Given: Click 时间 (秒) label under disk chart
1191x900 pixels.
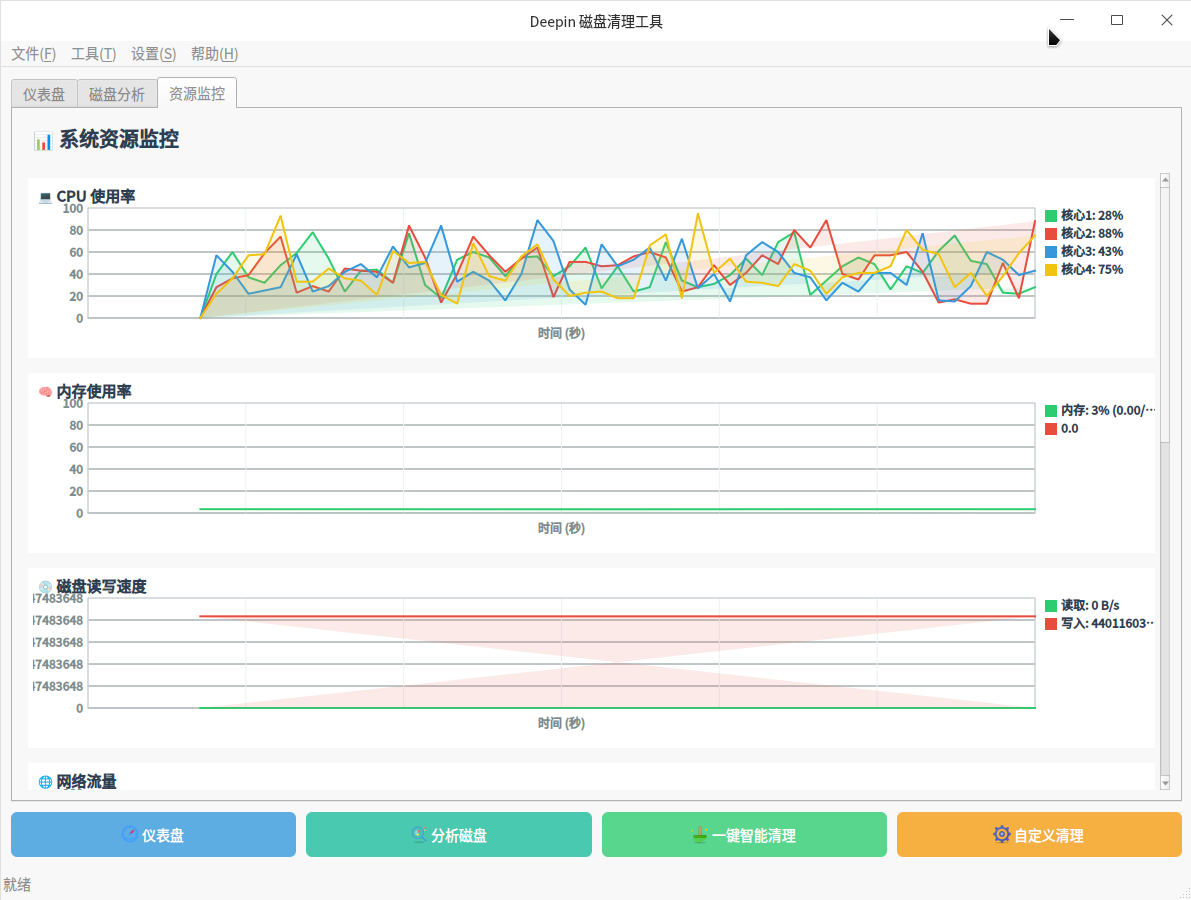Looking at the screenshot, I should [x=561, y=724].
